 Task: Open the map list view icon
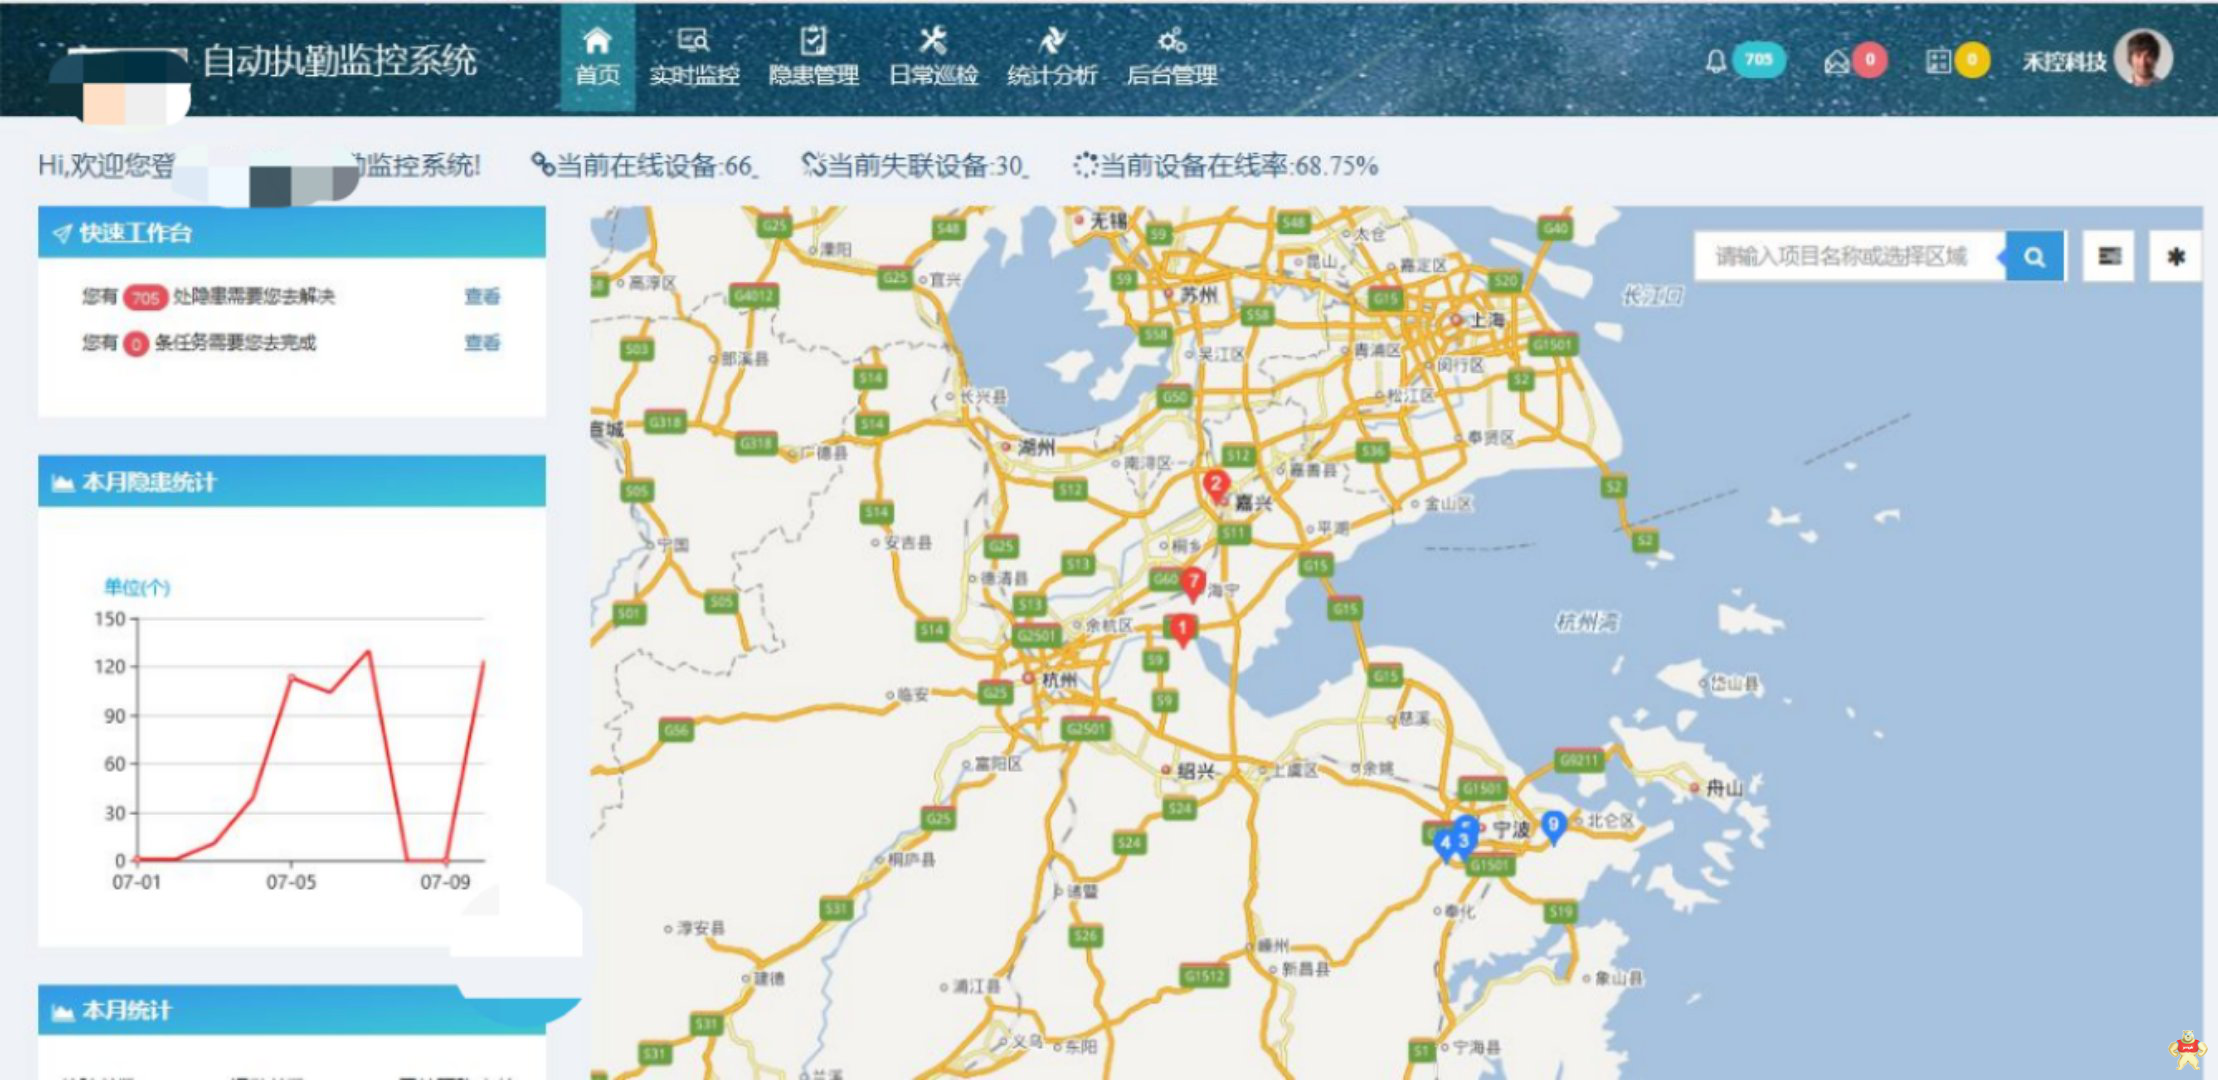[x=2109, y=257]
